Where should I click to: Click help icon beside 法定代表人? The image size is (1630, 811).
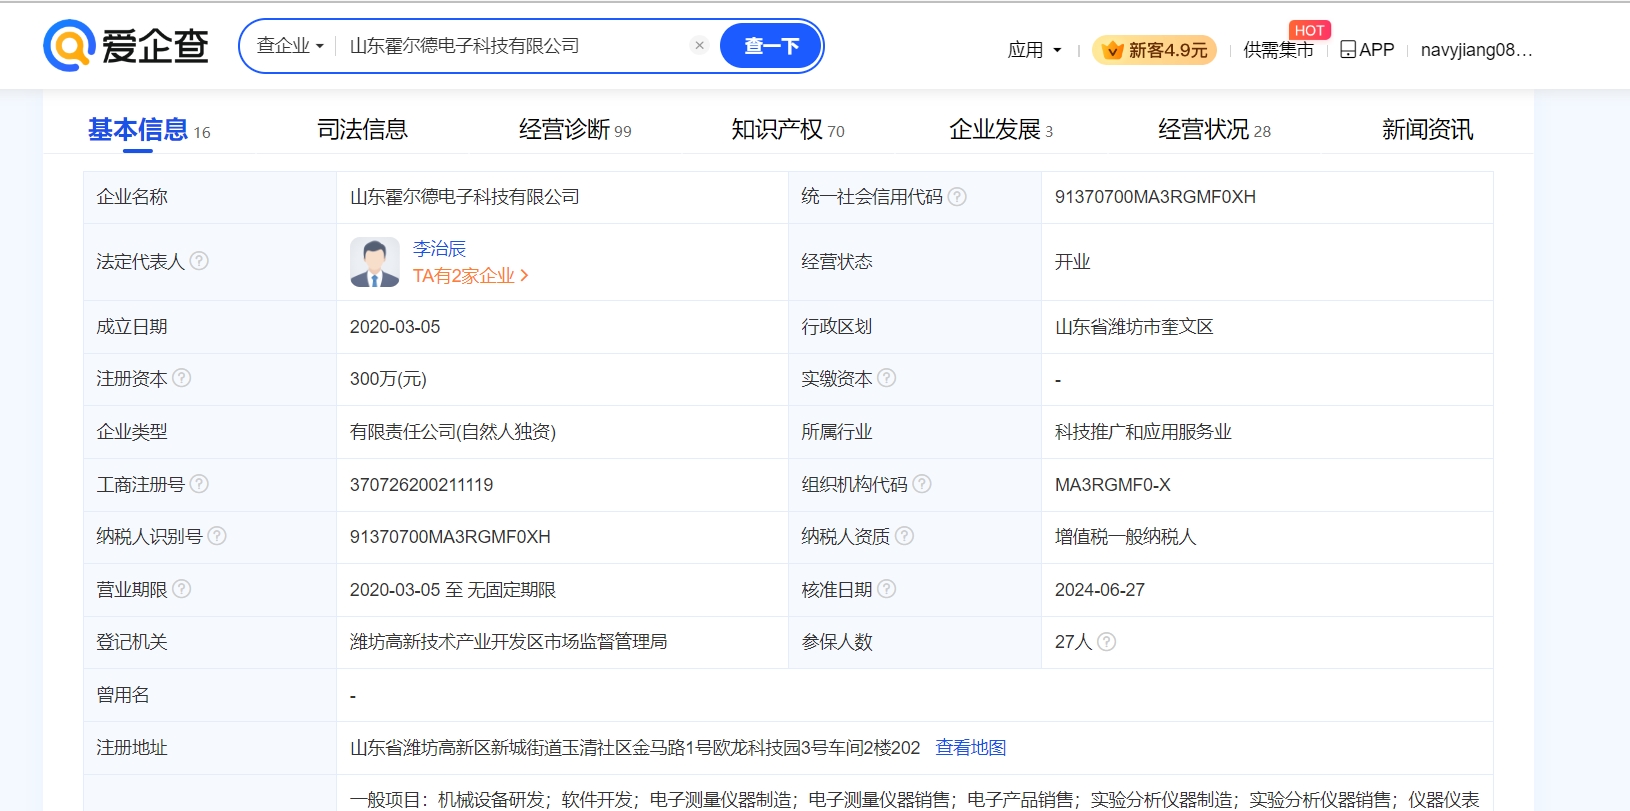click(199, 261)
